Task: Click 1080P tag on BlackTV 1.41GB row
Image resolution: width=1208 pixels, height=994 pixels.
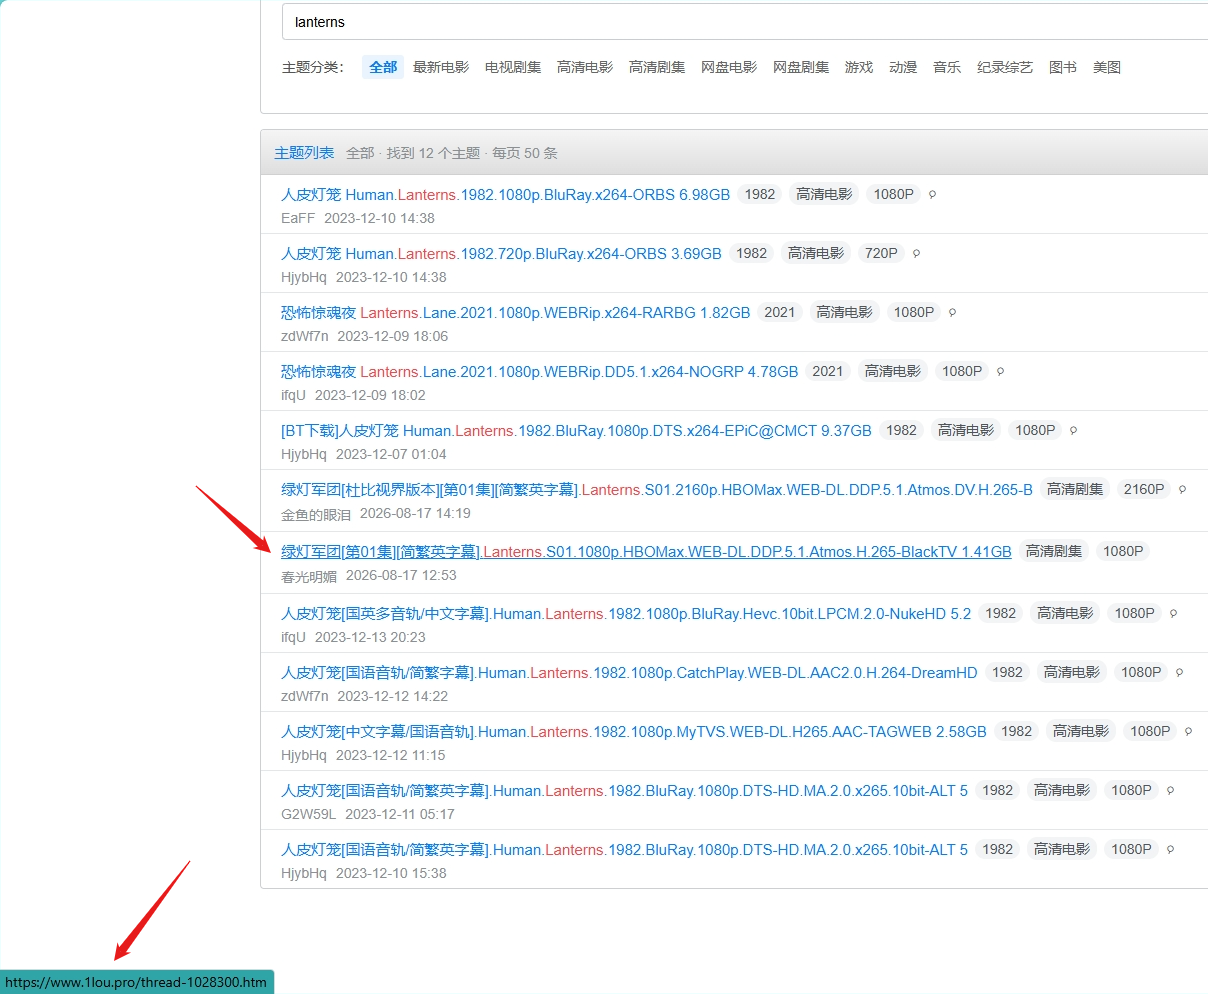Action: (1123, 551)
